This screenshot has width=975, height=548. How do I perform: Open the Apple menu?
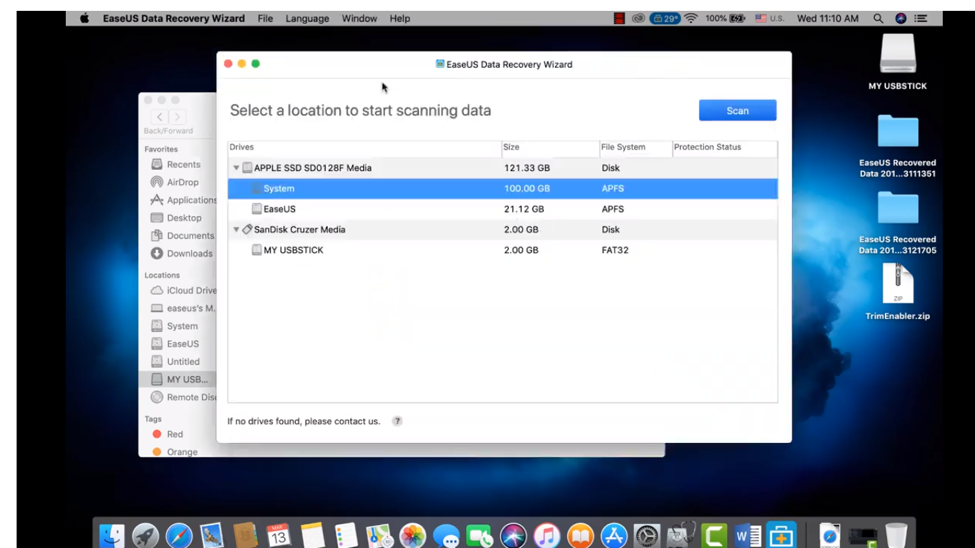(85, 18)
